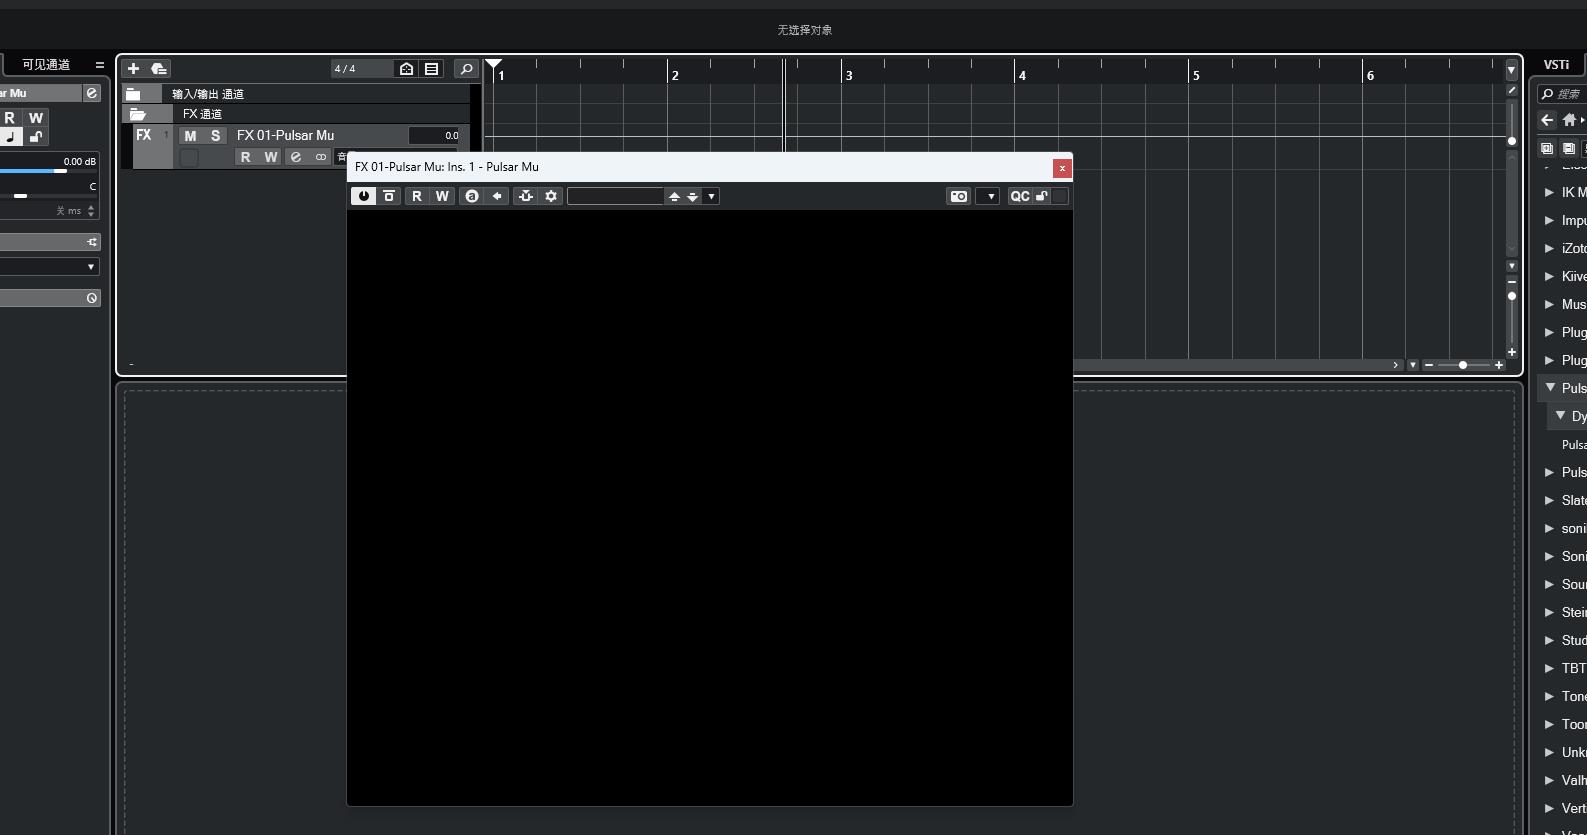Open ruler dropdown arrow at right end

(x=1511, y=70)
